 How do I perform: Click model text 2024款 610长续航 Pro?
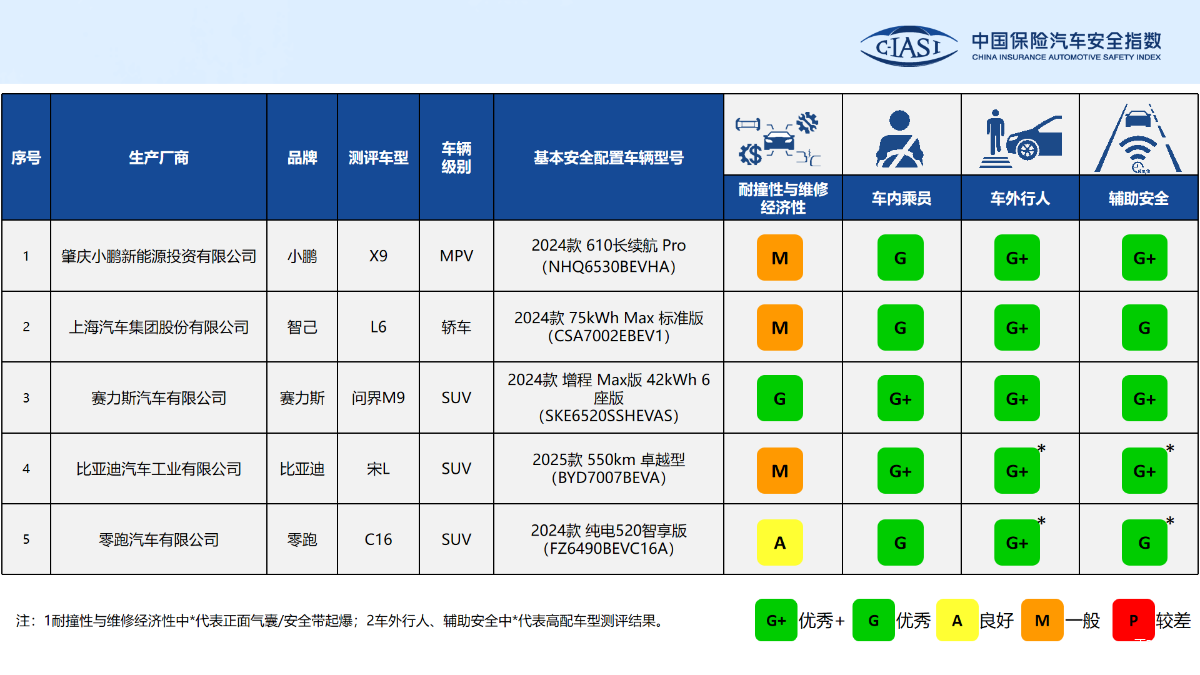609,246
